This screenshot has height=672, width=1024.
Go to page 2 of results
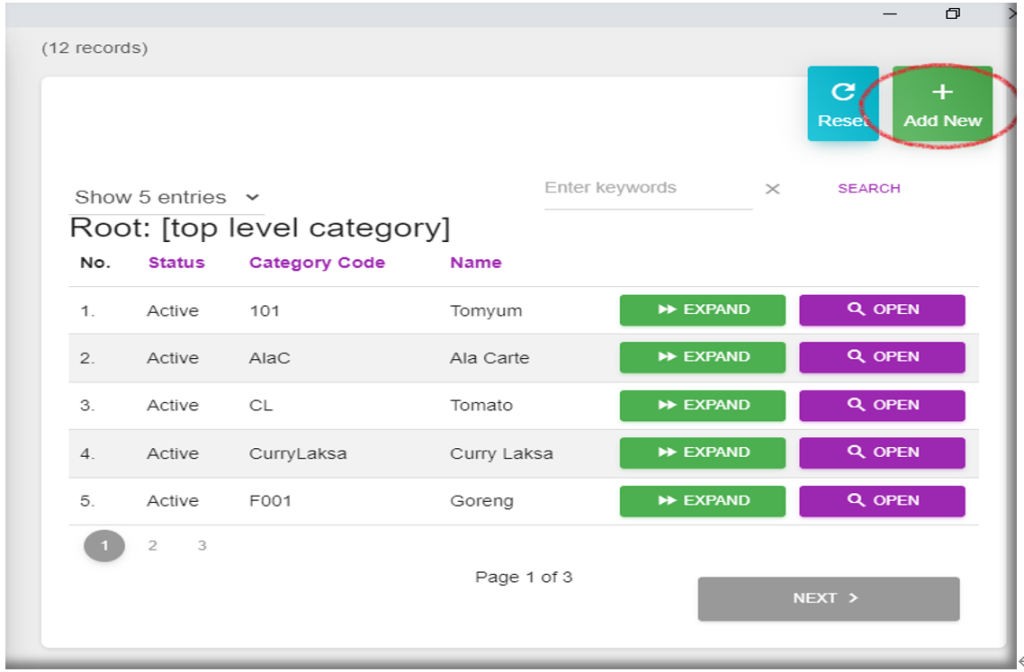point(153,546)
